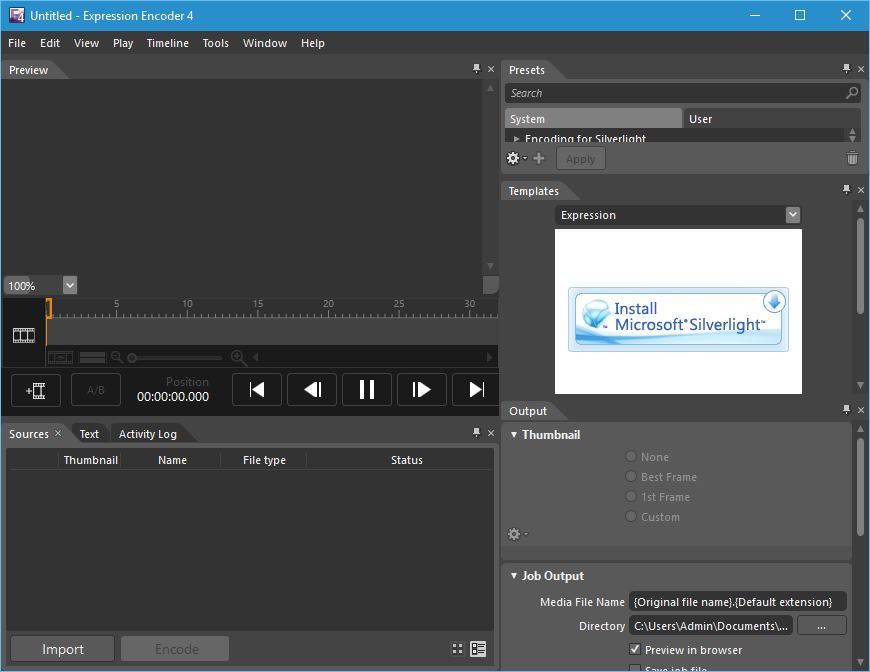Image resolution: width=870 pixels, height=672 pixels.
Task: Select the filmstrip thumbnail track icon
Action: [x=23, y=335]
